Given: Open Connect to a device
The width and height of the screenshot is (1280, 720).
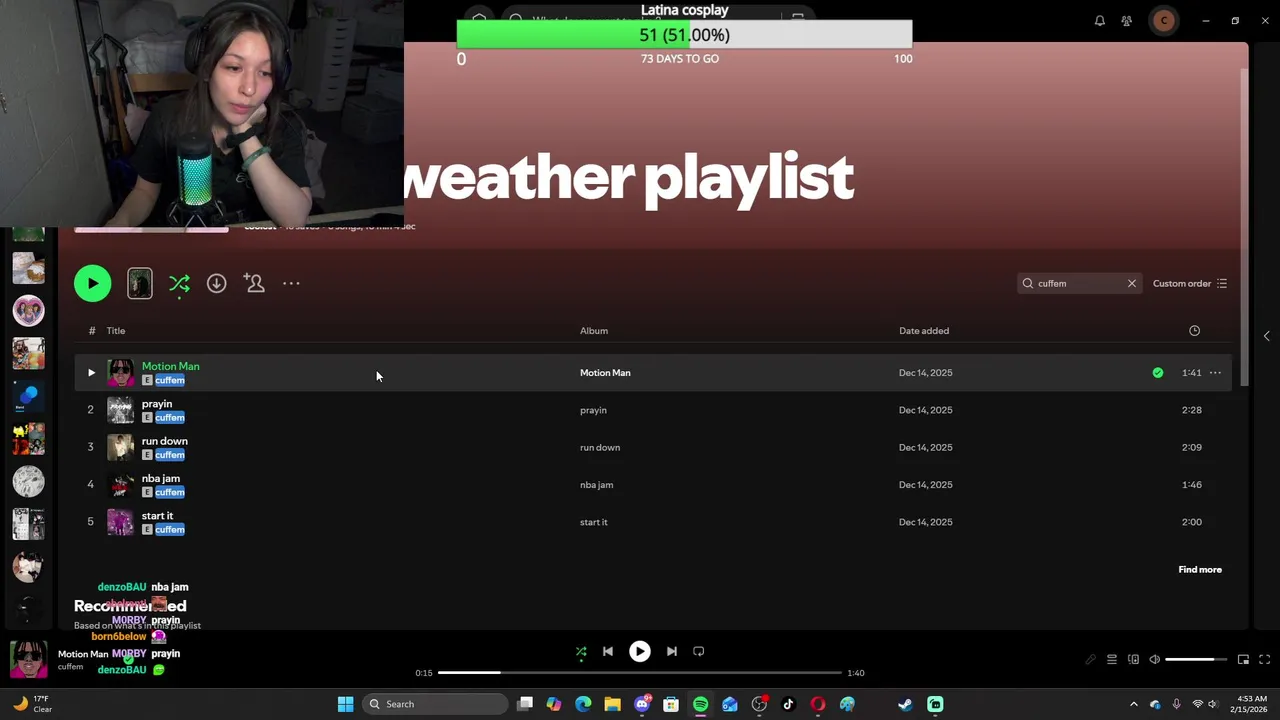Looking at the screenshot, I should click(1133, 659).
